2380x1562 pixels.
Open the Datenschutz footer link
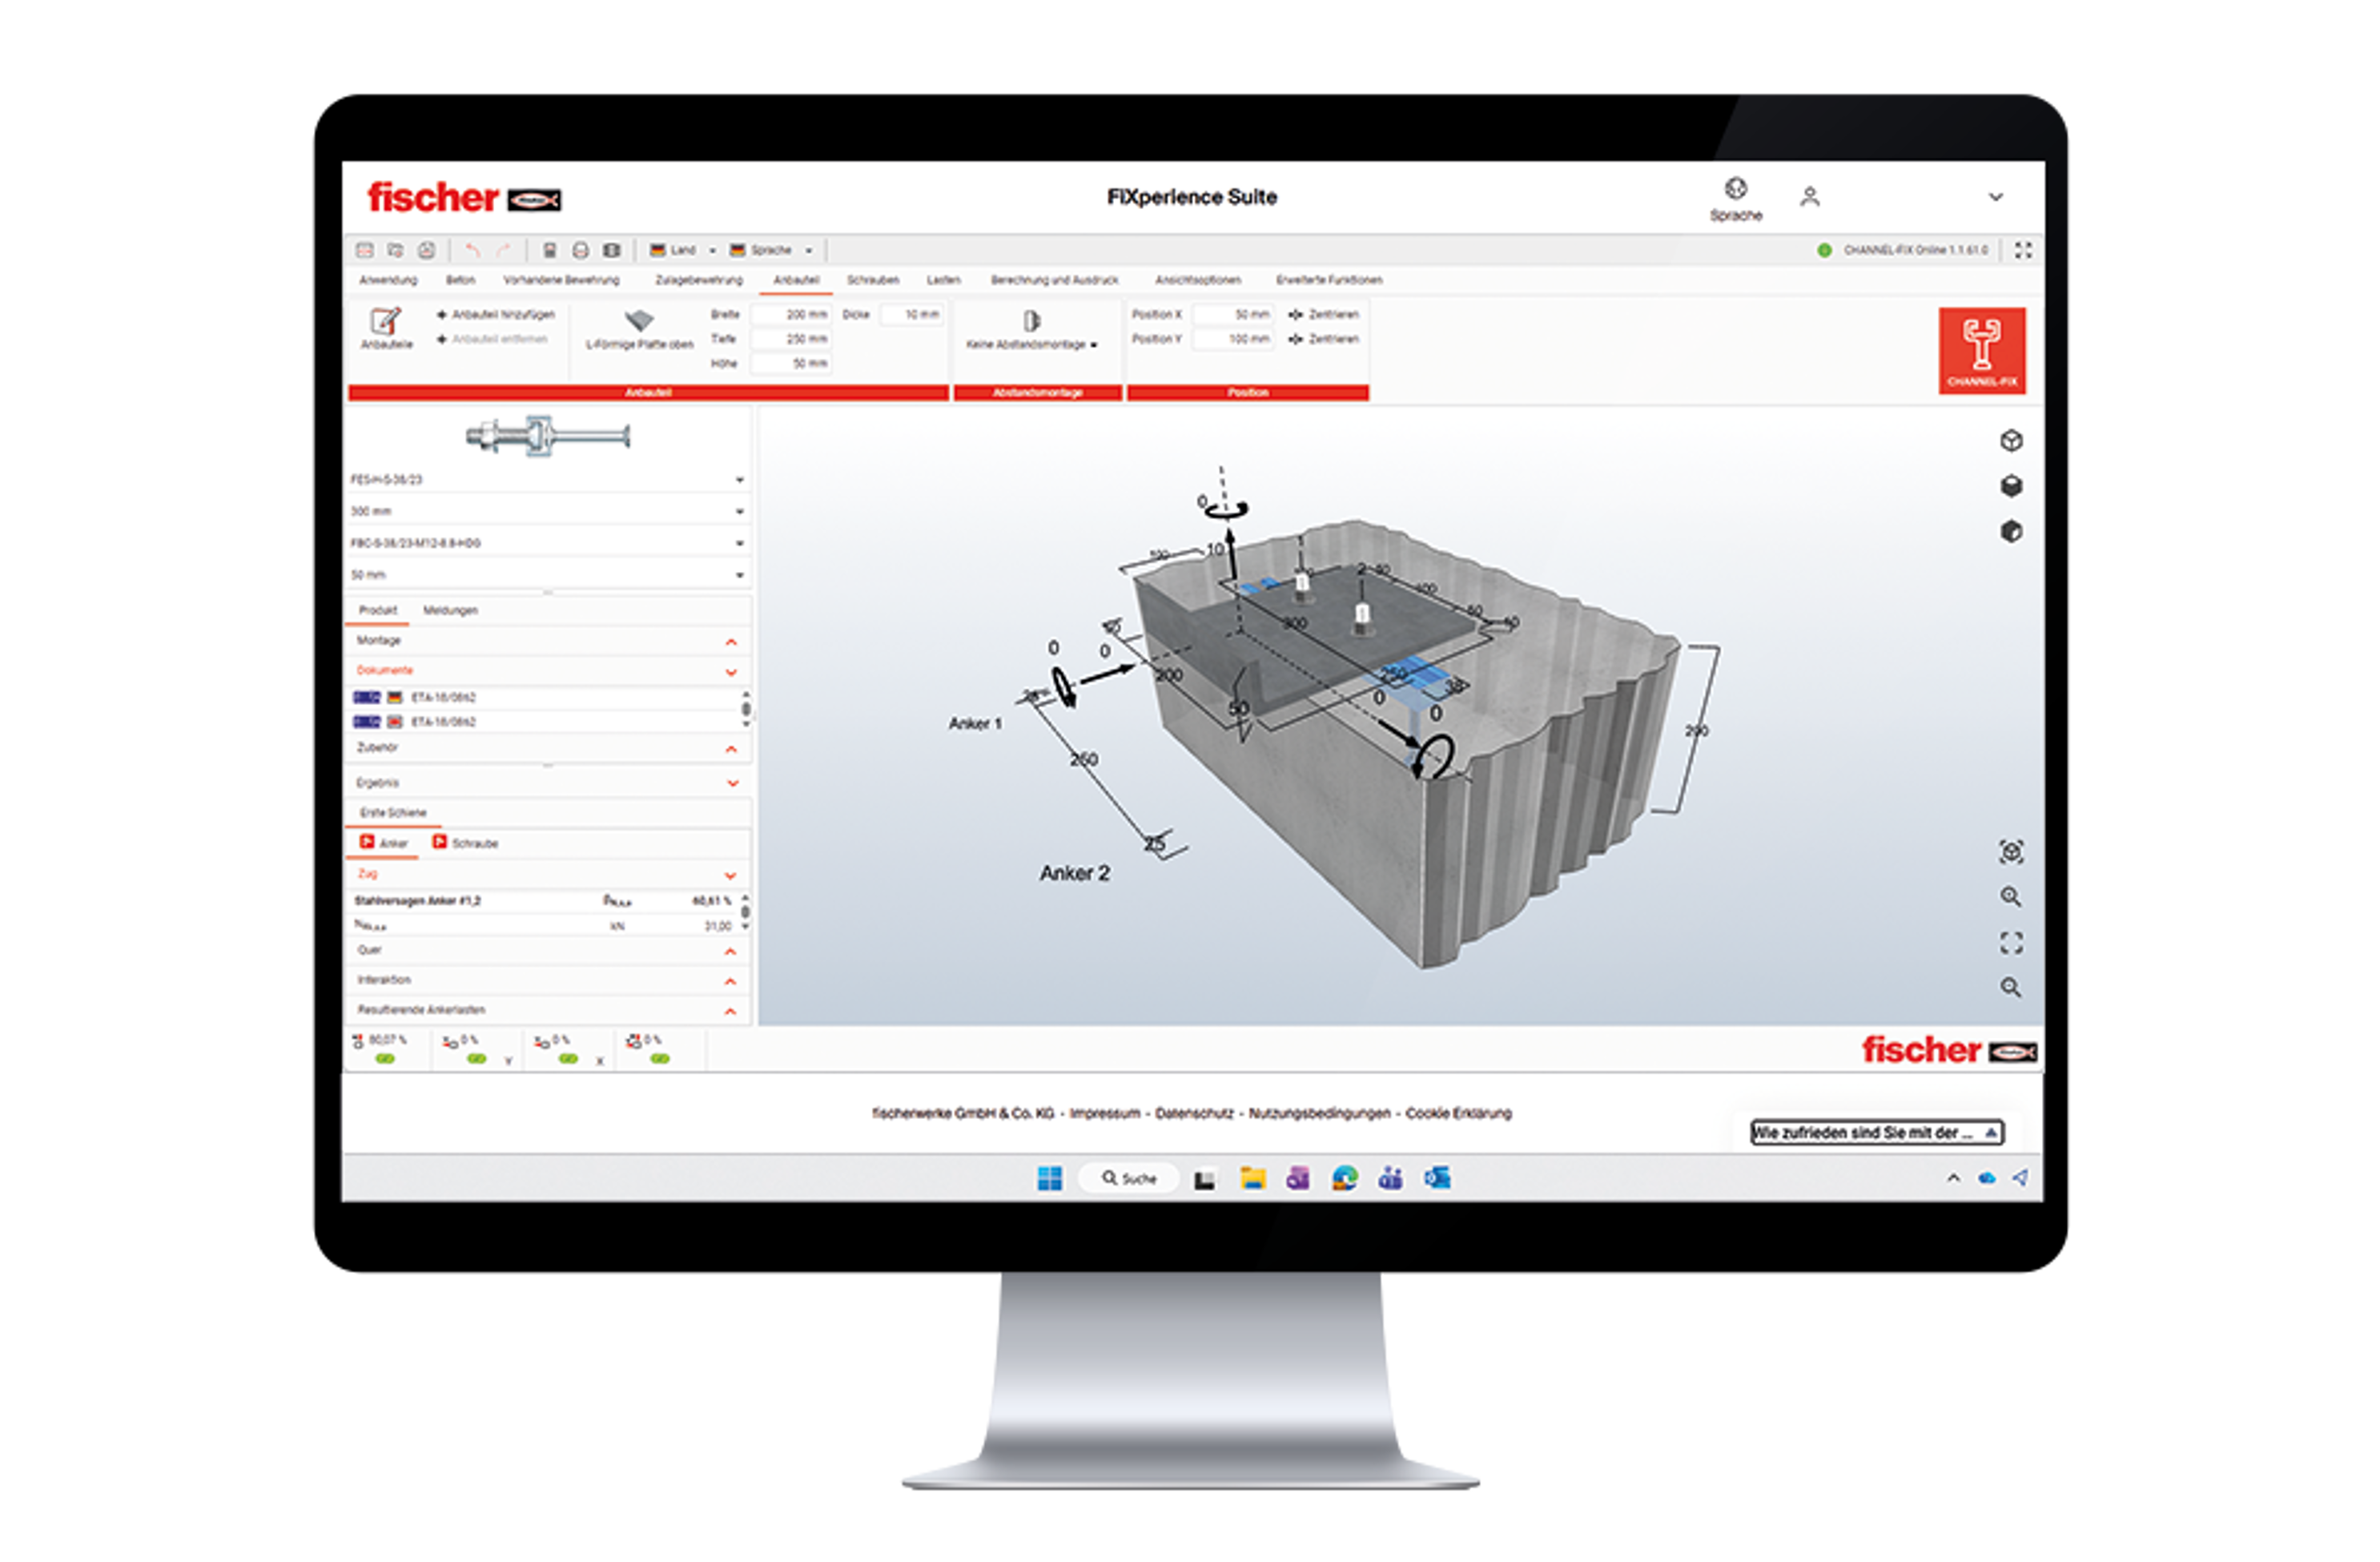(1194, 1113)
